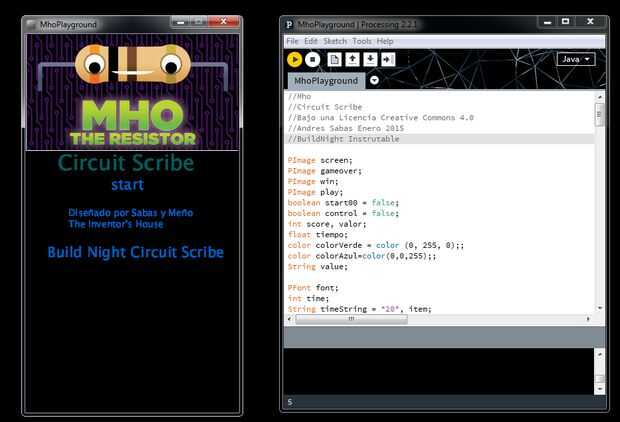Screen dimensions: 620x422
Task: Create a new sketch file
Action: (x=334, y=60)
